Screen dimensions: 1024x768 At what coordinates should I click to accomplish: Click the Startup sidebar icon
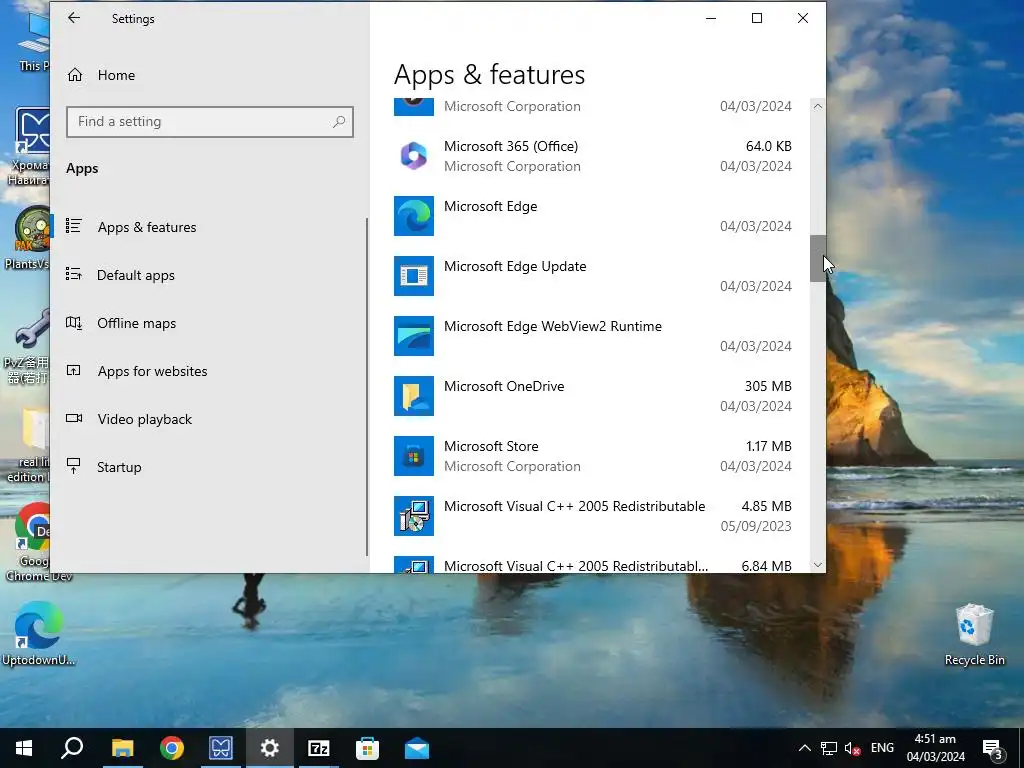pos(74,466)
